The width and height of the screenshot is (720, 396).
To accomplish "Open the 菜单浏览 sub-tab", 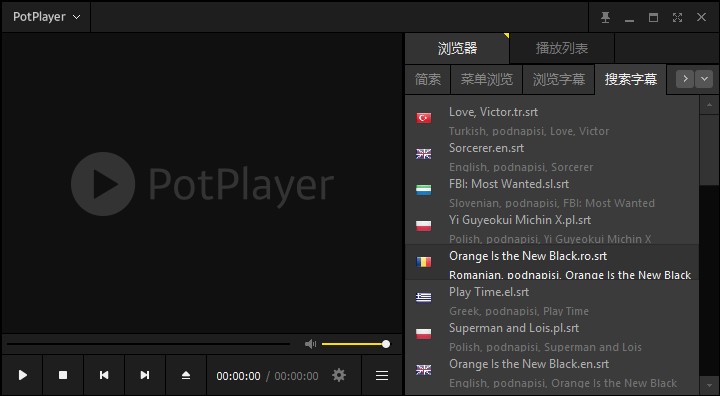I will pos(486,79).
